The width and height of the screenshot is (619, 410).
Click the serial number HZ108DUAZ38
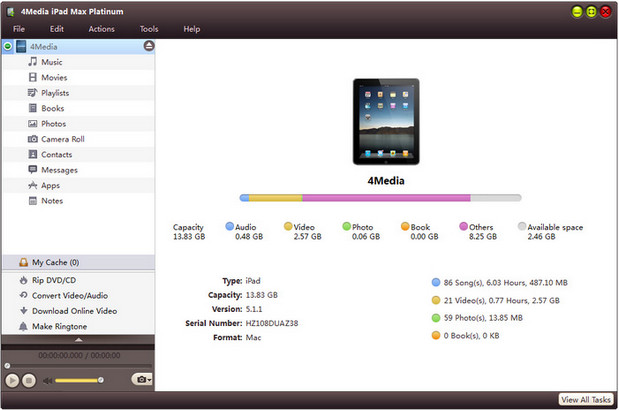tap(272, 323)
